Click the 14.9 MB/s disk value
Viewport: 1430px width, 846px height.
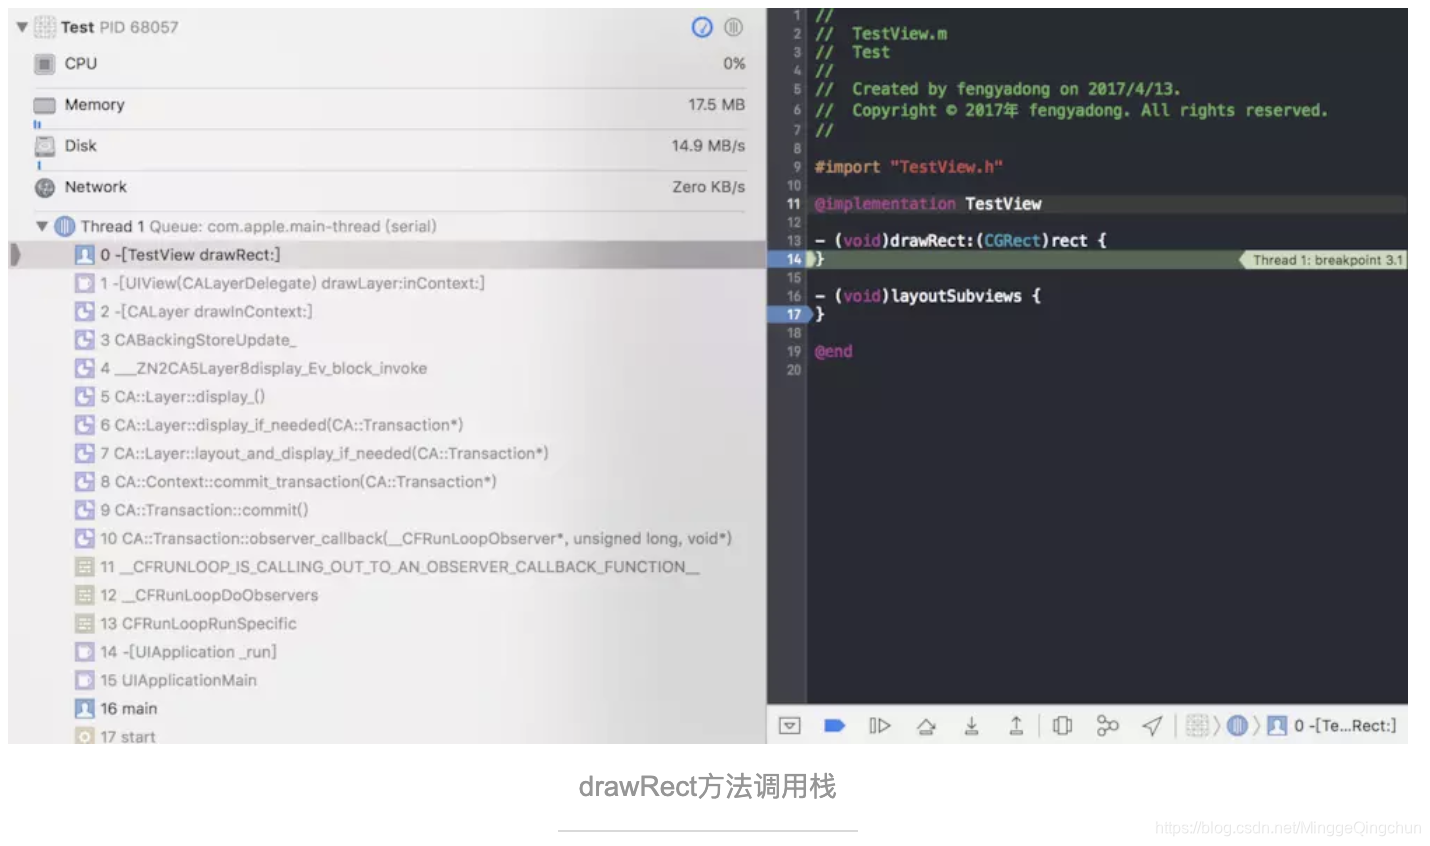click(x=708, y=146)
